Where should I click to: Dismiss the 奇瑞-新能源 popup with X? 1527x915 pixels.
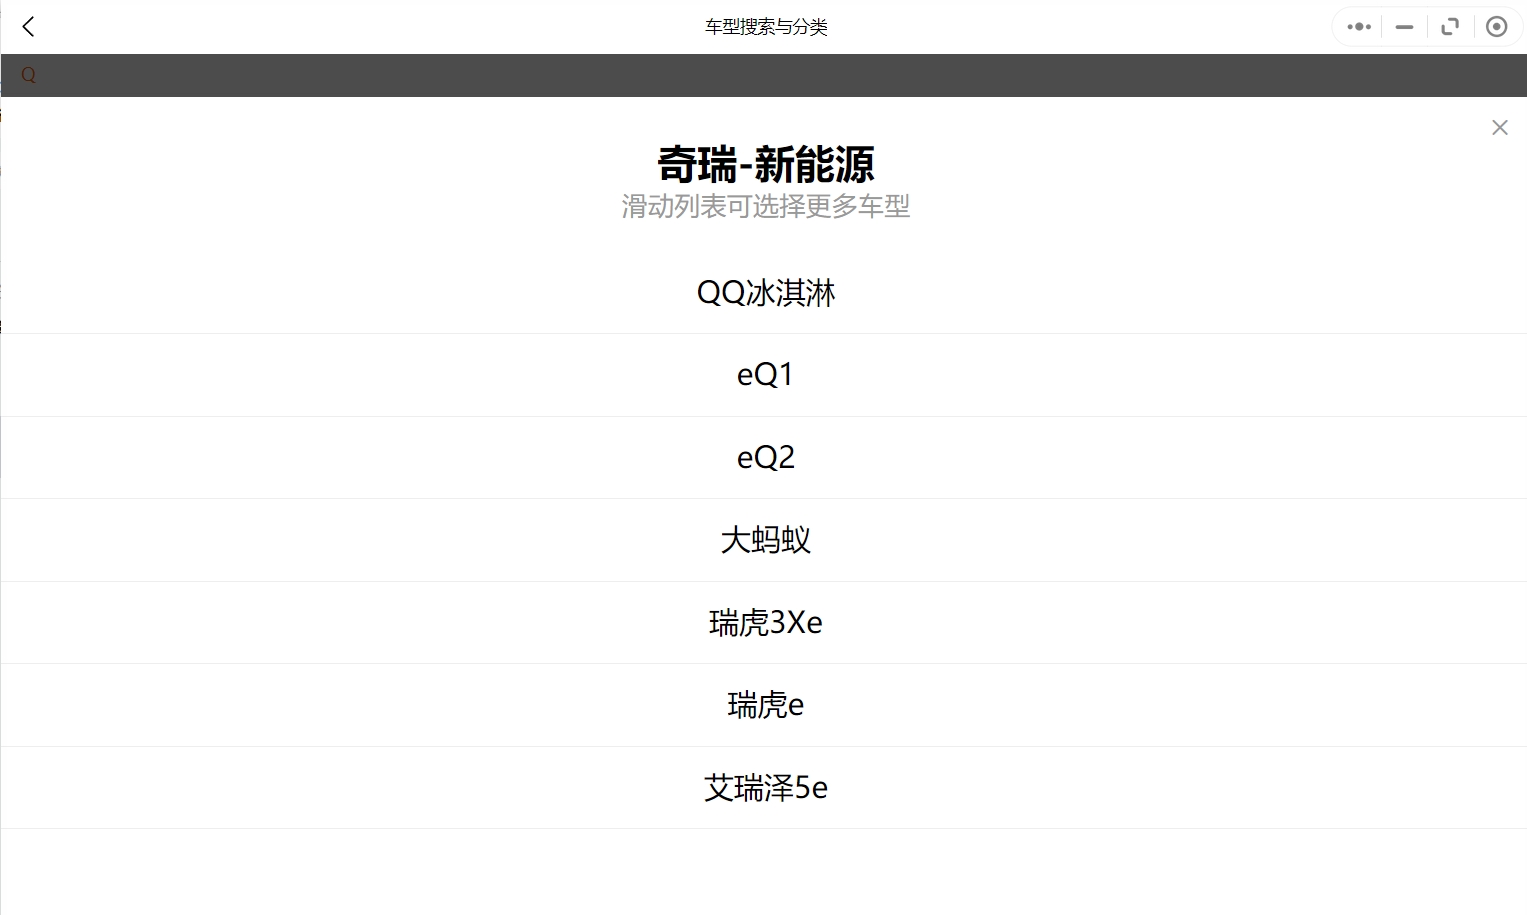[1499, 127]
